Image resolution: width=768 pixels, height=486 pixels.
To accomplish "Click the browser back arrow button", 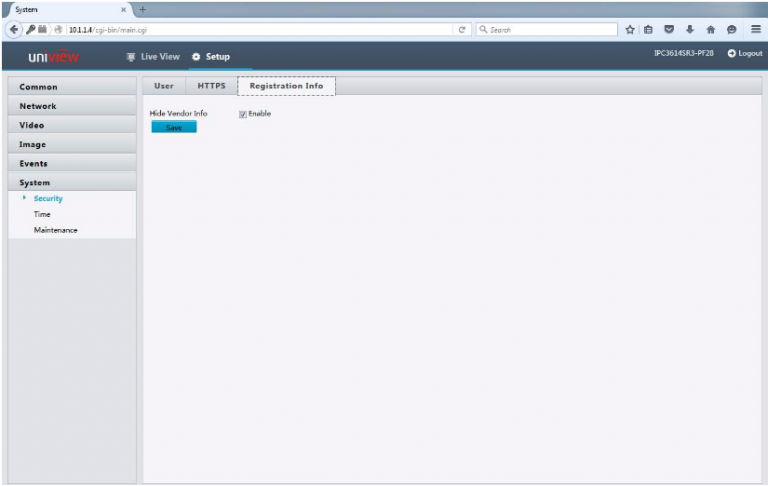I will click(14, 29).
